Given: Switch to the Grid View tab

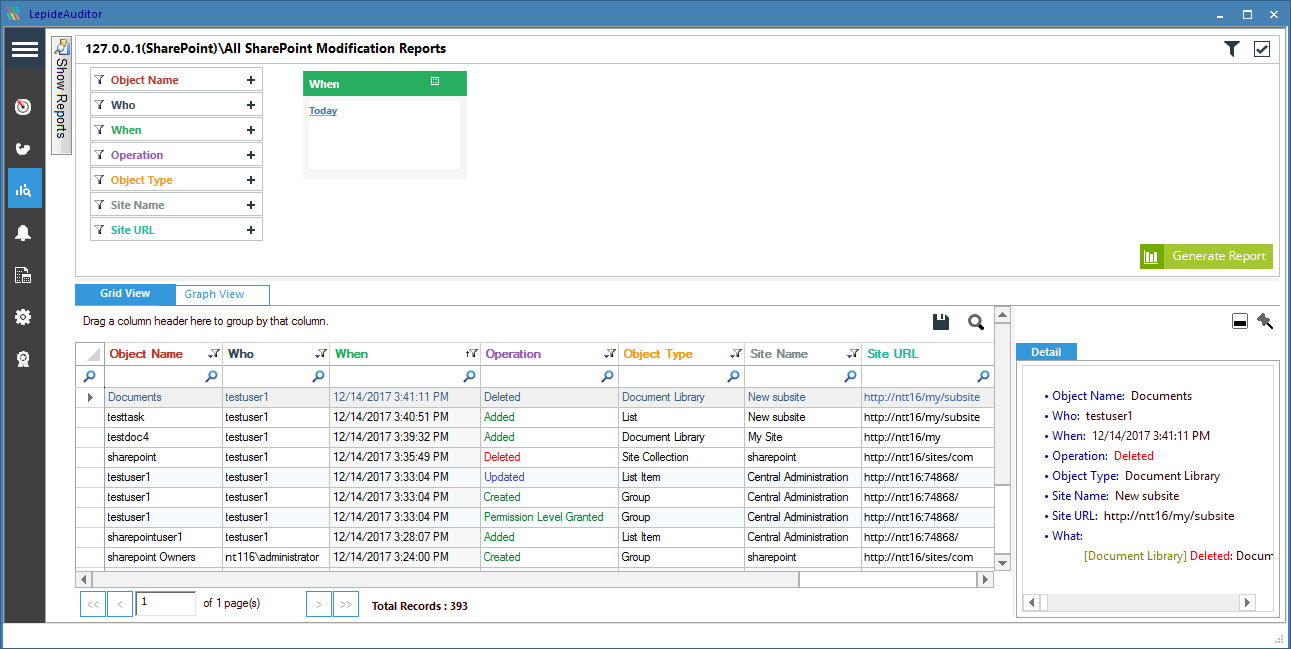Looking at the screenshot, I should [x=125, y=294].
